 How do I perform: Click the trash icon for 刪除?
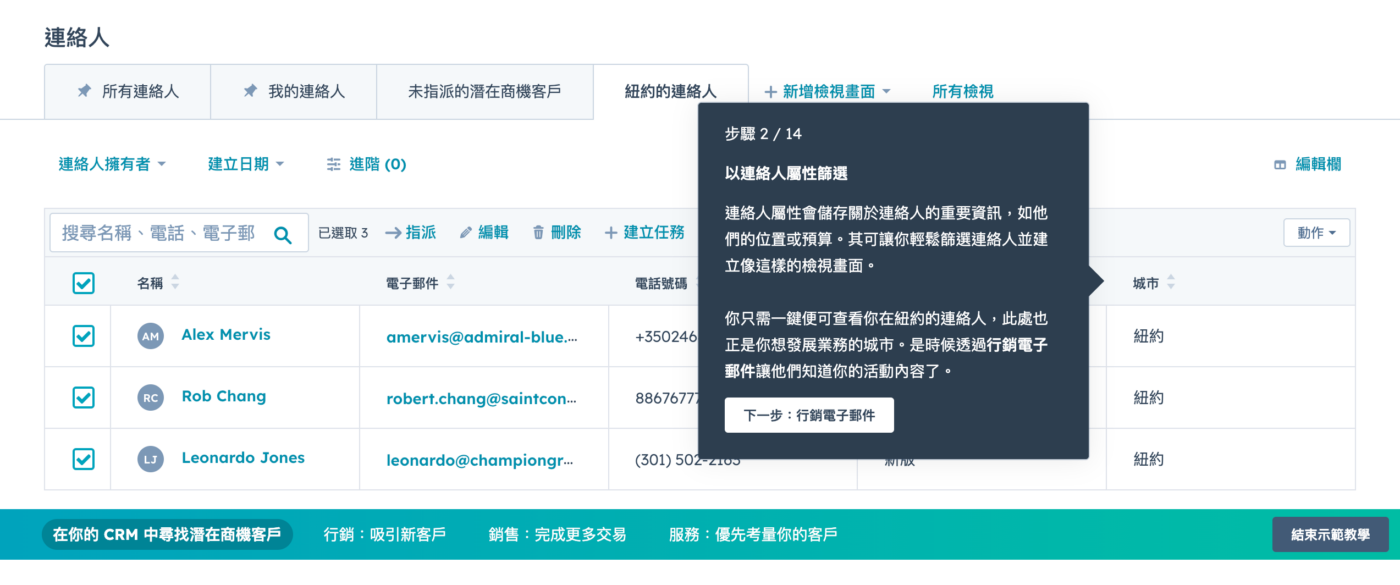point(538,233)
